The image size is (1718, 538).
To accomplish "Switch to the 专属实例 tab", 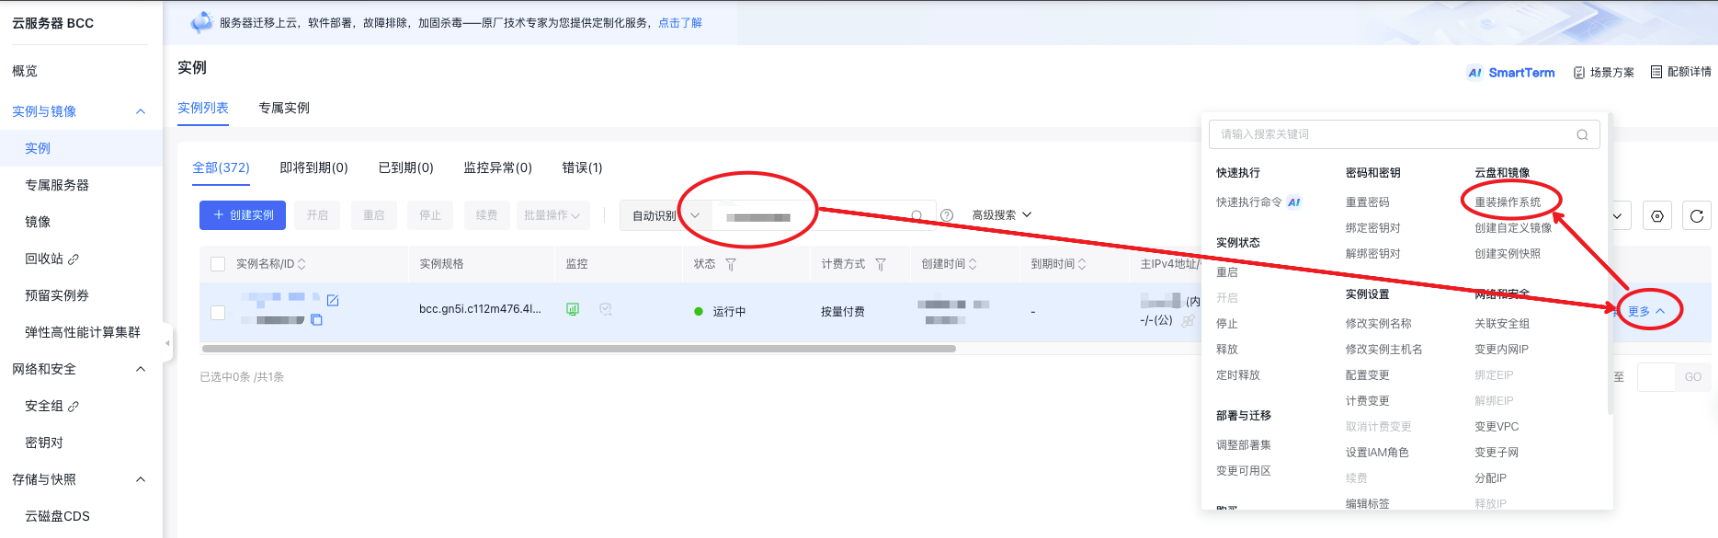I will (284, 108).
